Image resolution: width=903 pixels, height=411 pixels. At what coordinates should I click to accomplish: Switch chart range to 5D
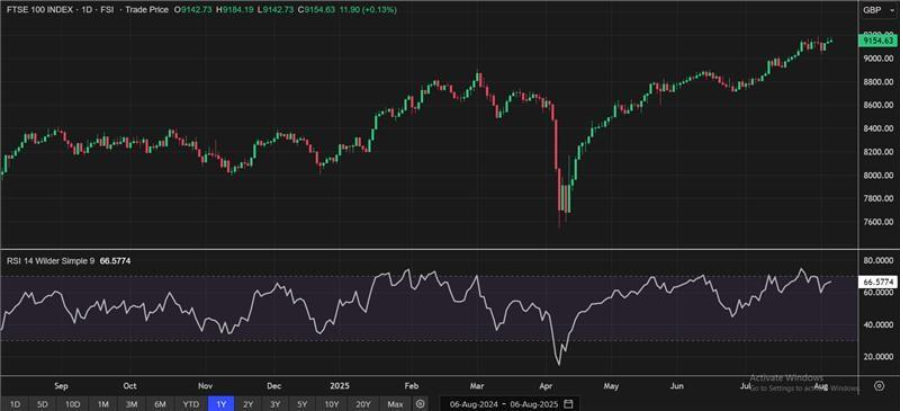[43, 404]
